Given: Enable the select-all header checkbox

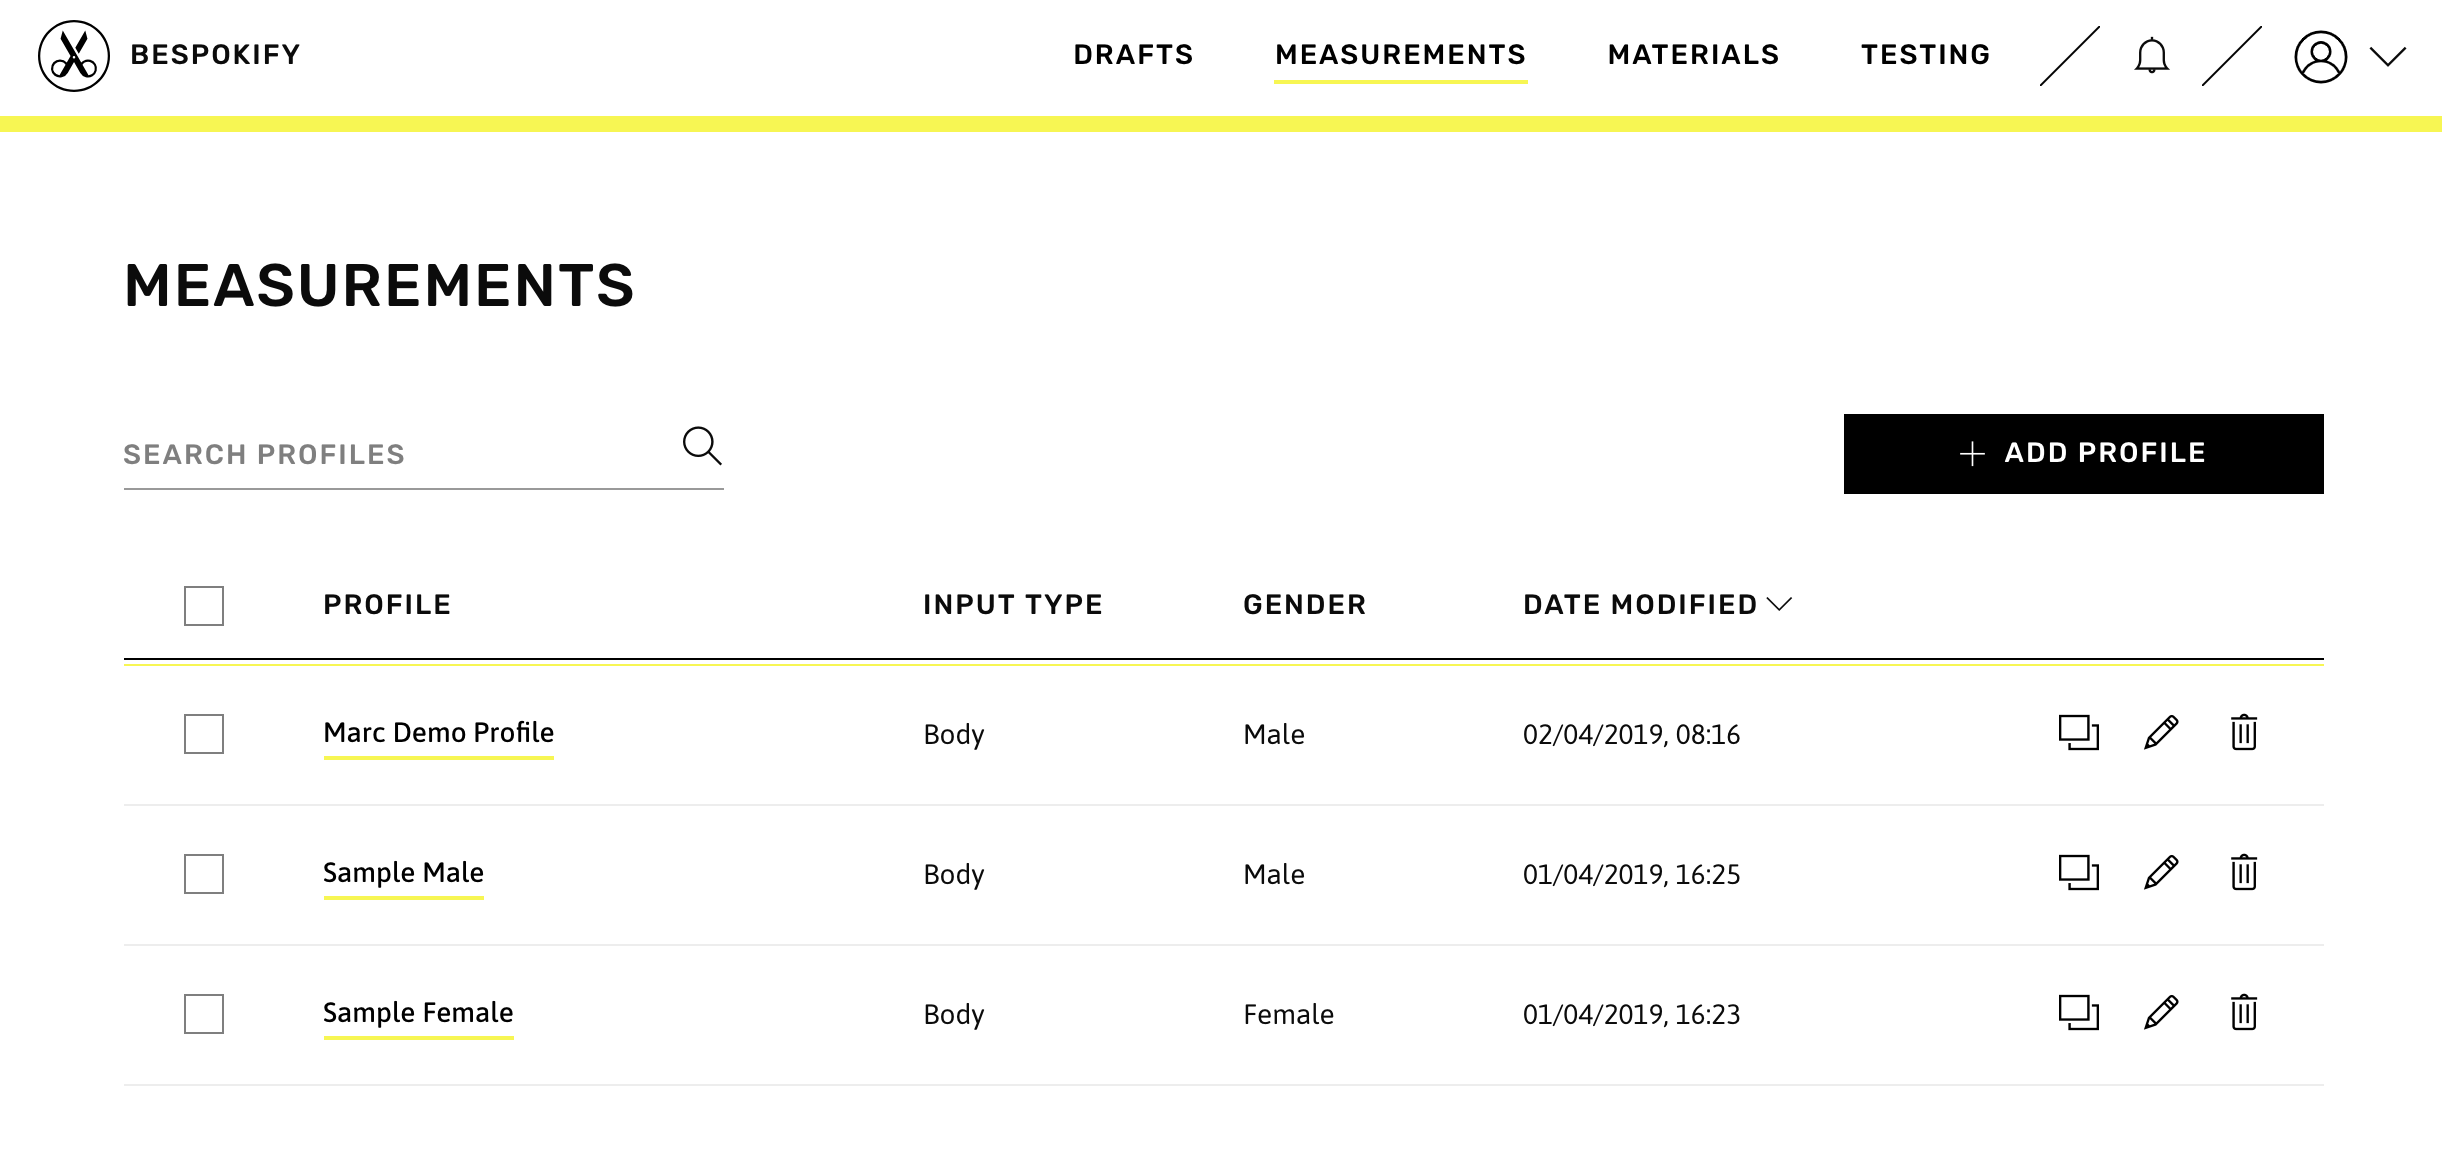Looking at the screenshot, I should pyautogui.click(x=202, y=605).
